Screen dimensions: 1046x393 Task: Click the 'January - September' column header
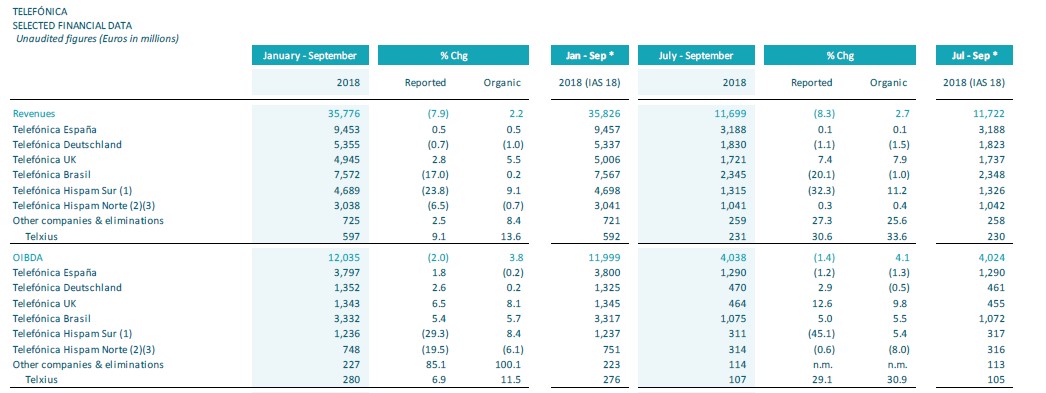310,55
